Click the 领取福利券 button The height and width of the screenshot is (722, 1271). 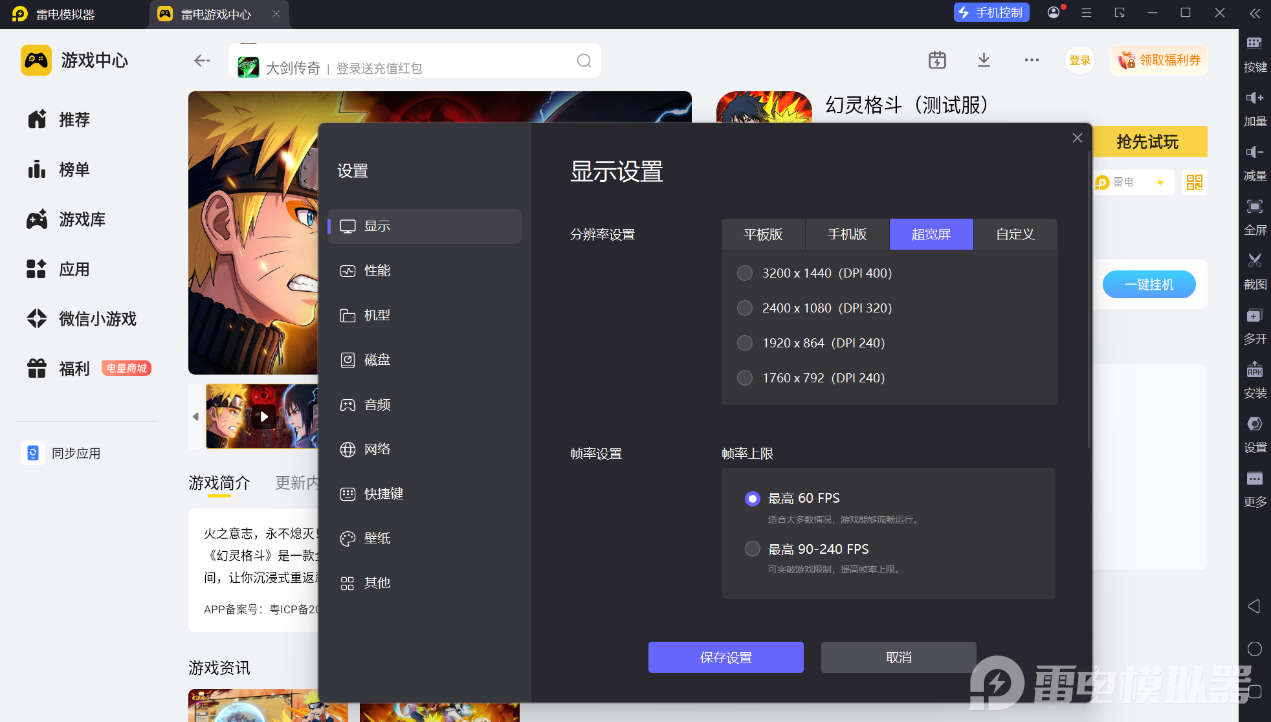(x=1159, y=60)
